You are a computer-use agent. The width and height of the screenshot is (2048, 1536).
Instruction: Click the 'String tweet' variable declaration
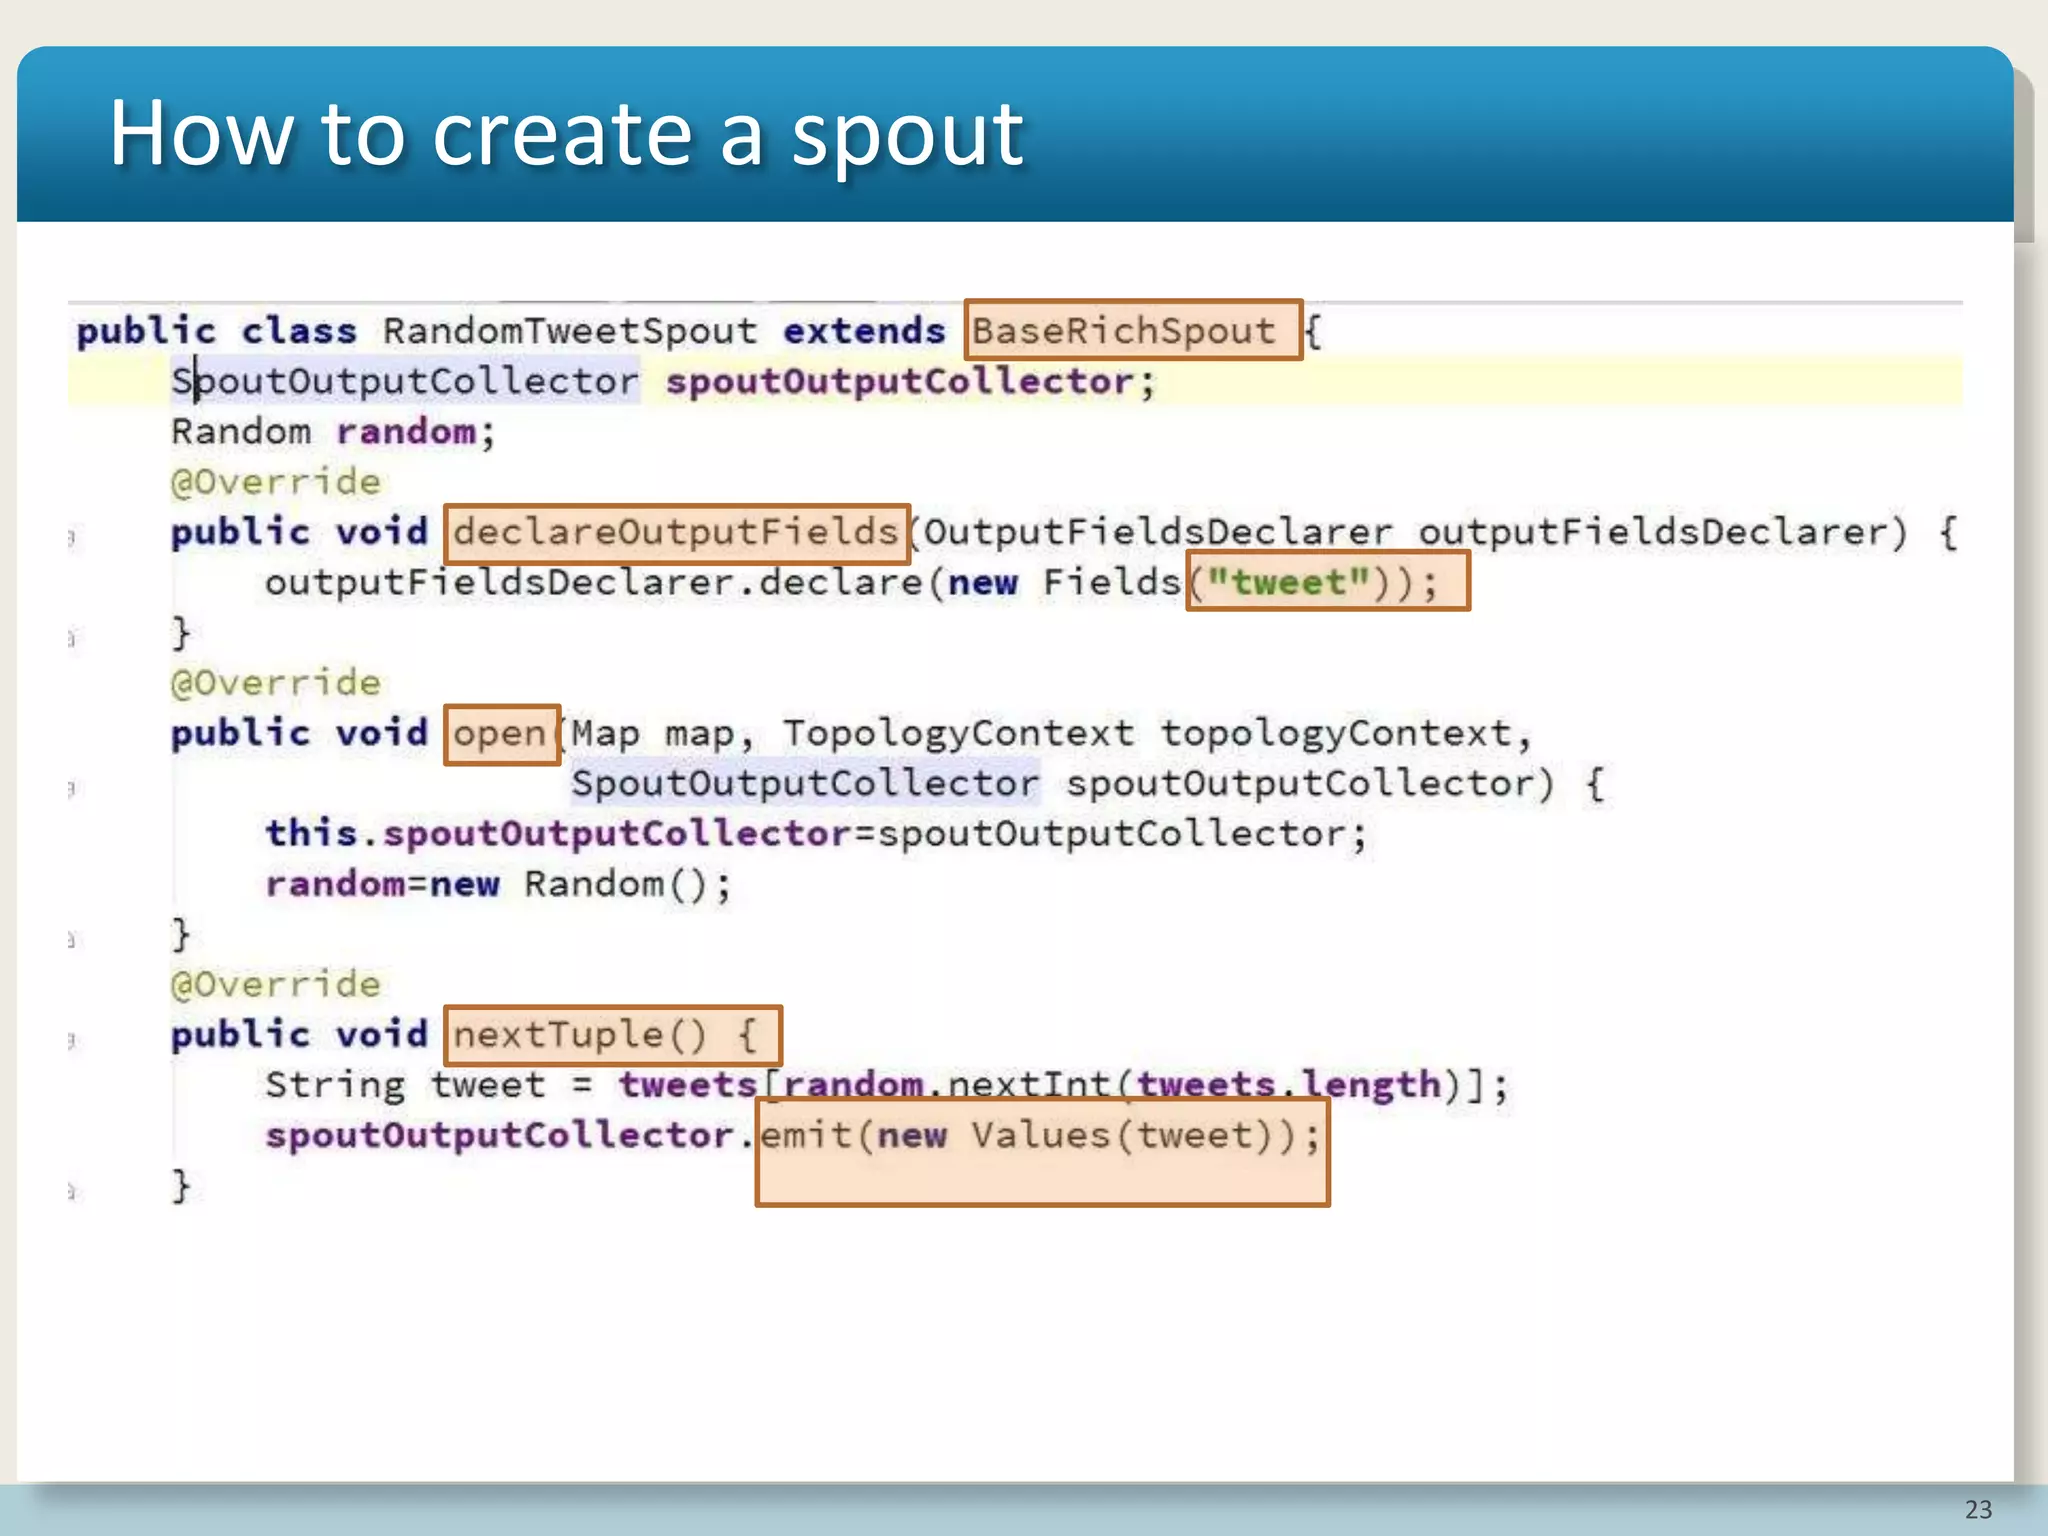point(405,1085)
